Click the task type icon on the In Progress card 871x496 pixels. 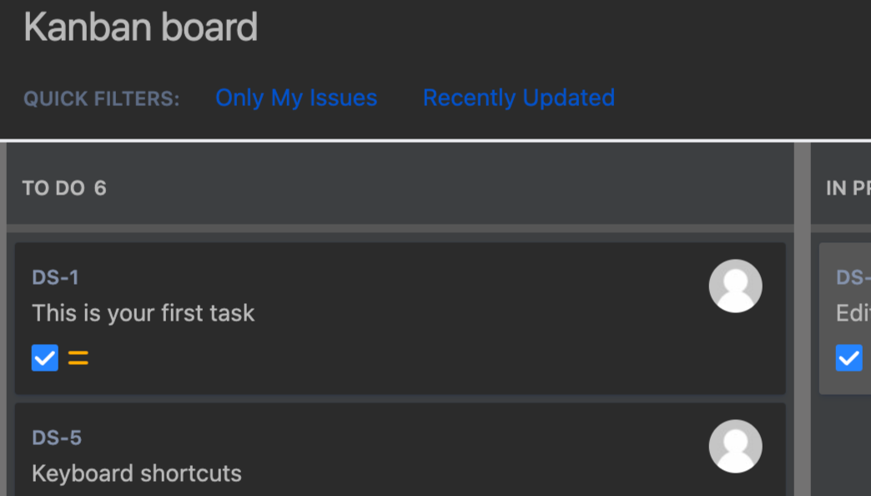pos(849,357)
